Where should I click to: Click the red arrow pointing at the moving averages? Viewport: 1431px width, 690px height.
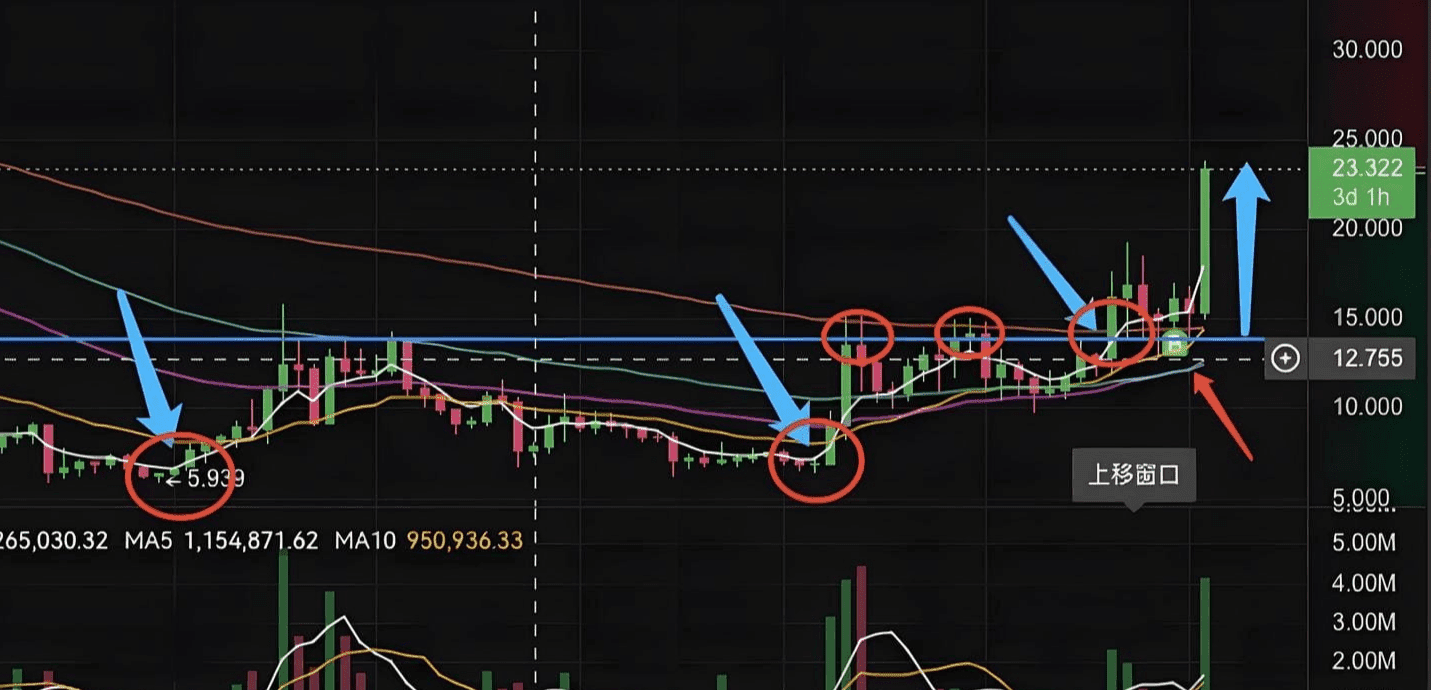(1223, 414)
